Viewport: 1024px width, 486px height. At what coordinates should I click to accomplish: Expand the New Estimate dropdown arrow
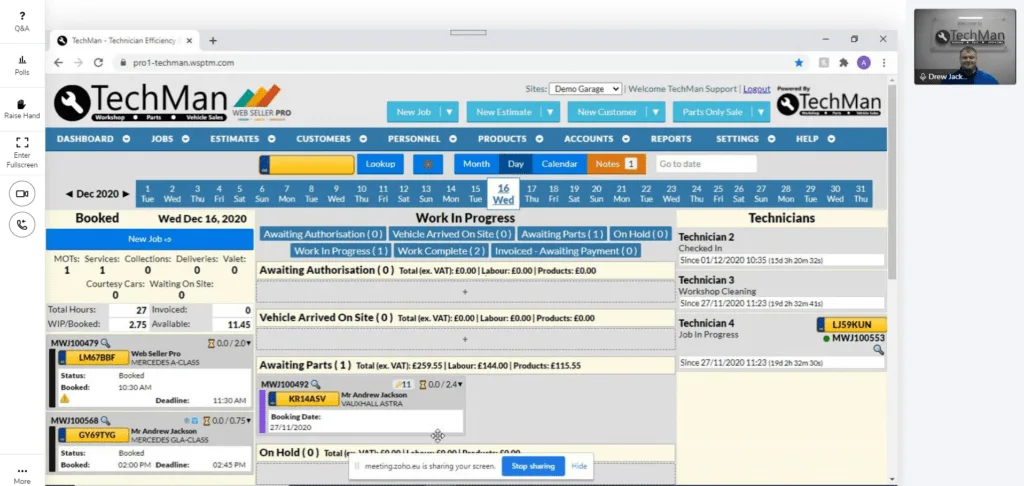pyautogui.click(x=549, y=112)
